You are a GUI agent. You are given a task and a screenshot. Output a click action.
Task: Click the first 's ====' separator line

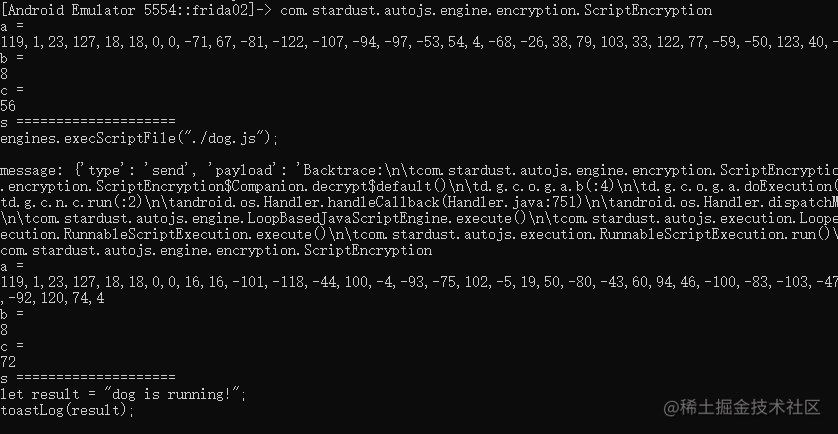coord(88,122)
